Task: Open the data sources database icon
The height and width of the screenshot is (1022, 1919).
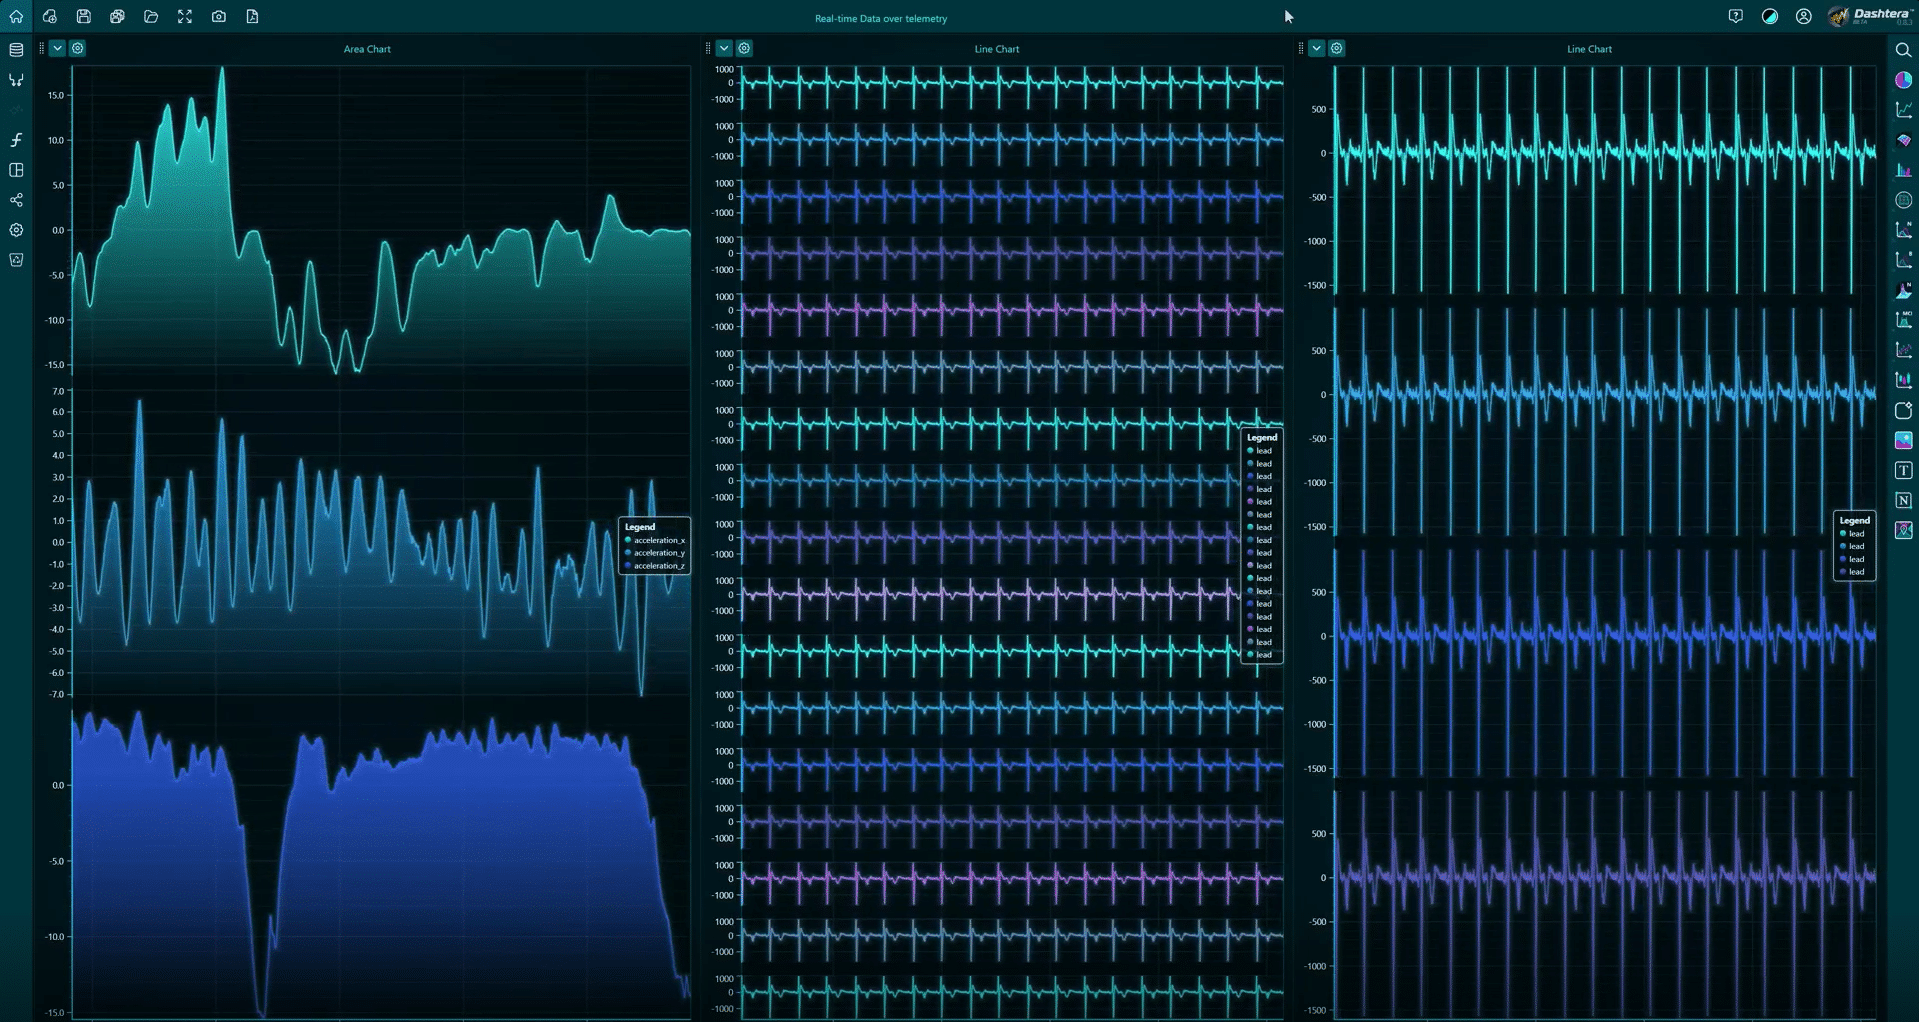Action: (x=16, y=50)
